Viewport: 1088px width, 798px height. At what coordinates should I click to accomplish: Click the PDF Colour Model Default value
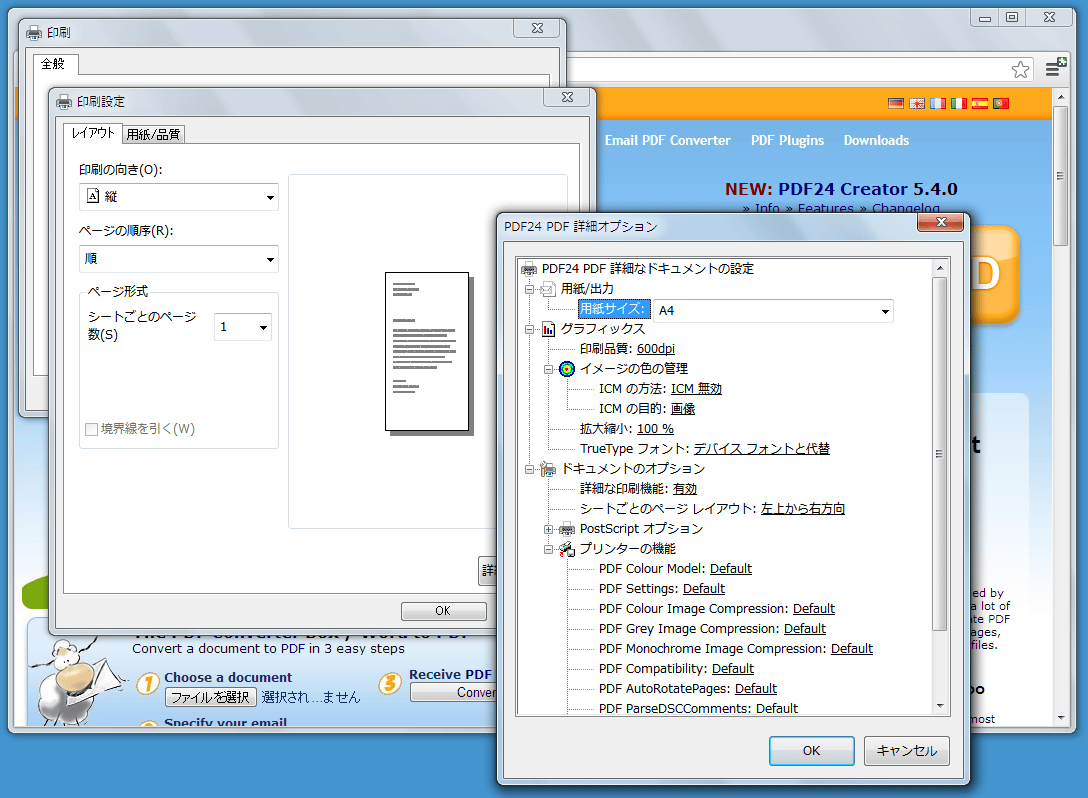click(731, 569)
